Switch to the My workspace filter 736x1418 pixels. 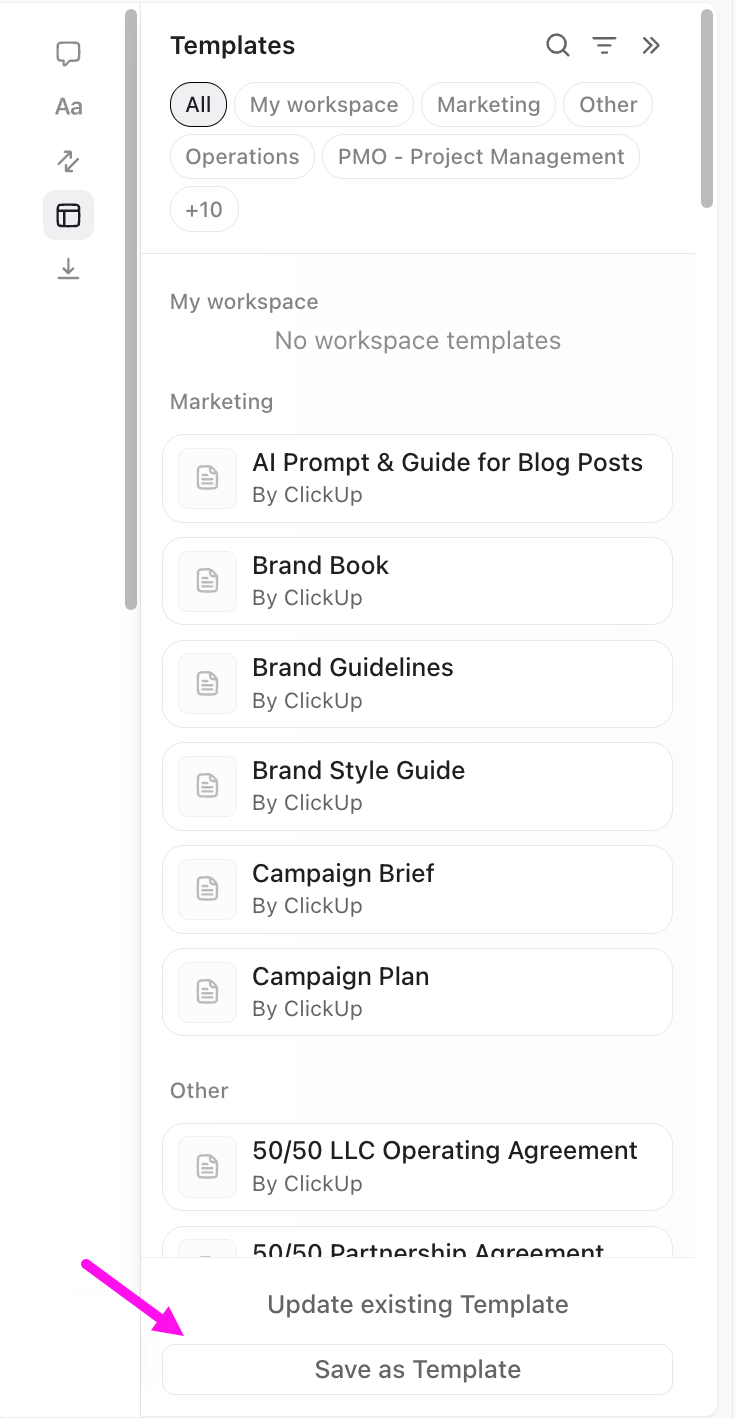(x=324, y=104)
